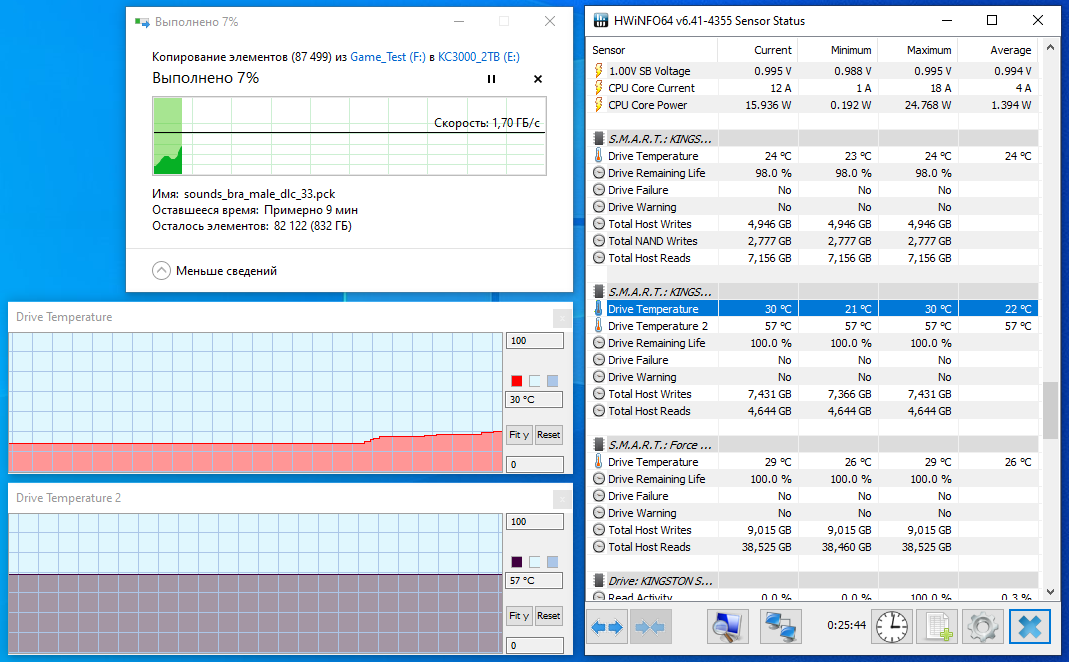Edit the min value 0 in Drive Temperature graph

tap(534, 464)
